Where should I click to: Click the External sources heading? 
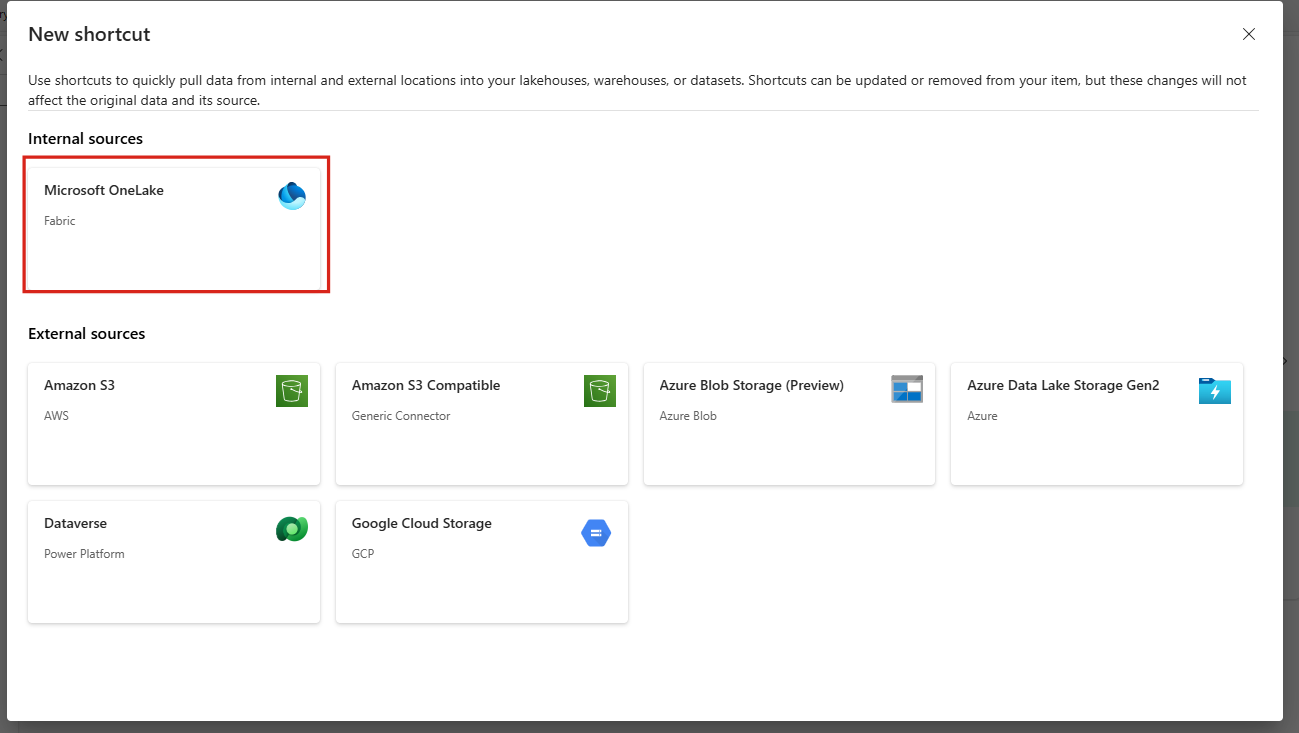tap(87, 334)
